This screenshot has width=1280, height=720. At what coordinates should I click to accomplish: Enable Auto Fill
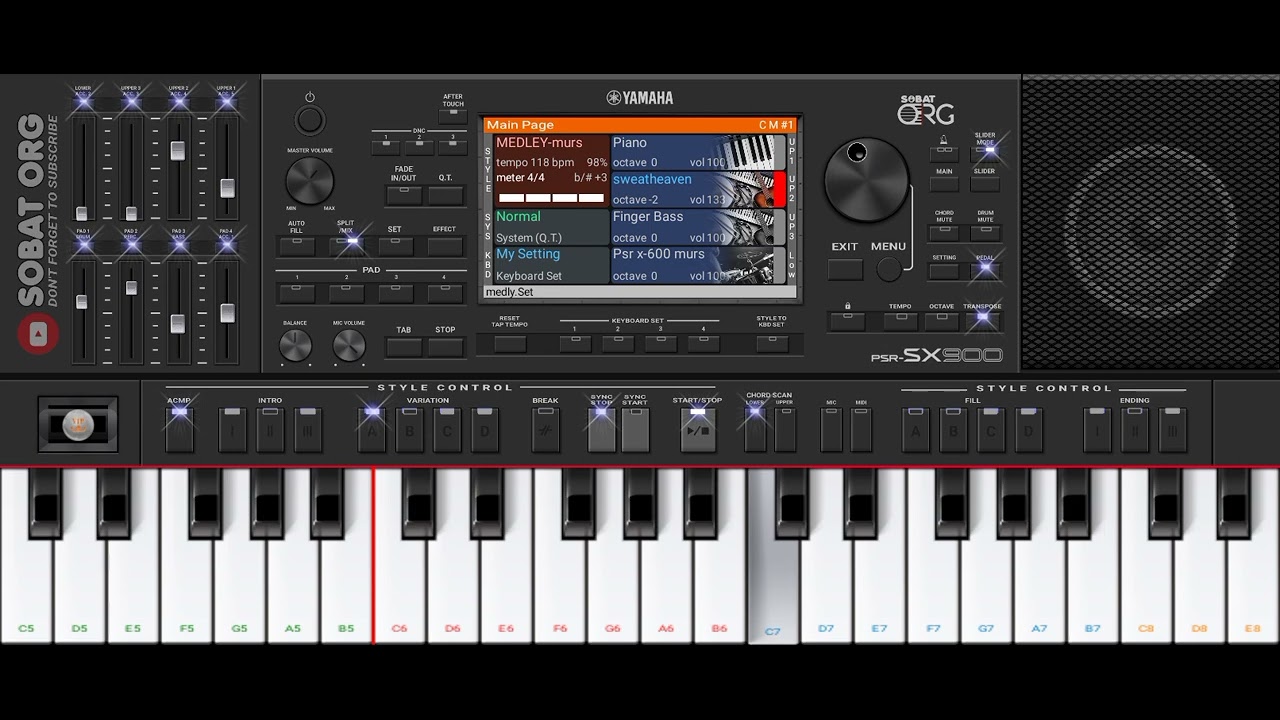pyautogui.click(x=297, y=246)
